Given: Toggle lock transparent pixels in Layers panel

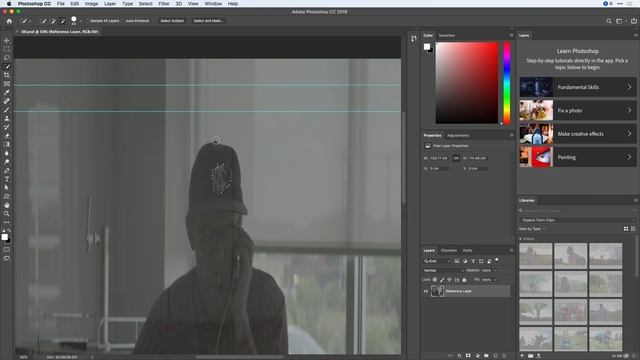Looking at the screenshot, I should [x=435, y=280].
